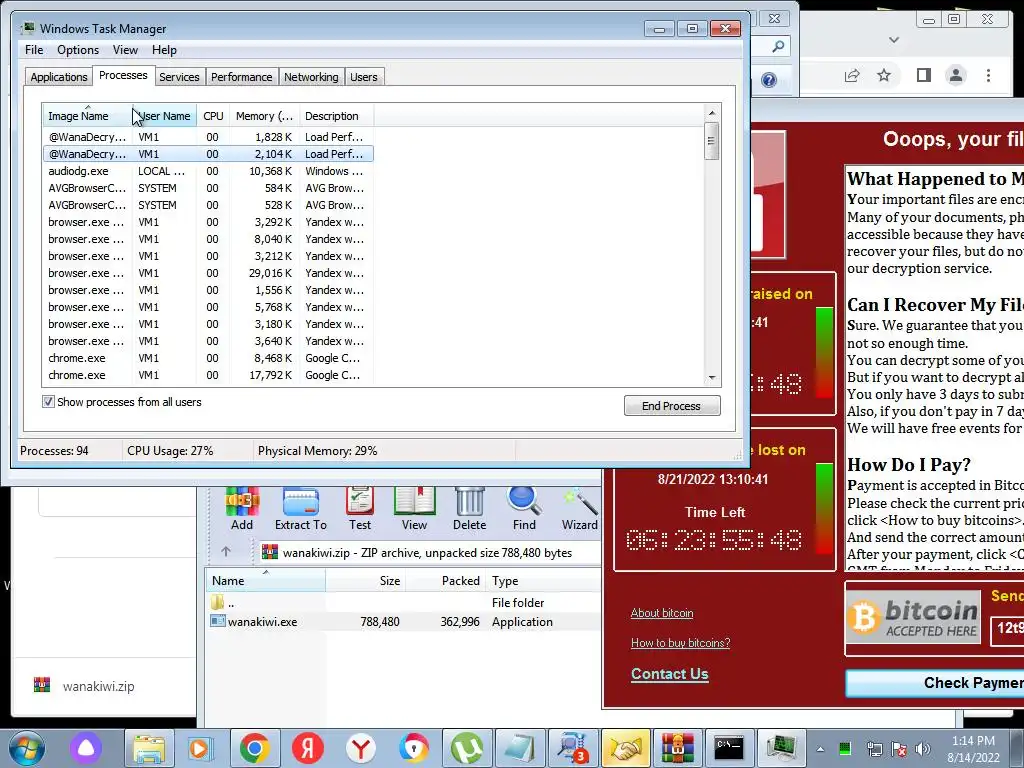
Task: Click the WinRAR View icon
Action: tap(414, 508)
